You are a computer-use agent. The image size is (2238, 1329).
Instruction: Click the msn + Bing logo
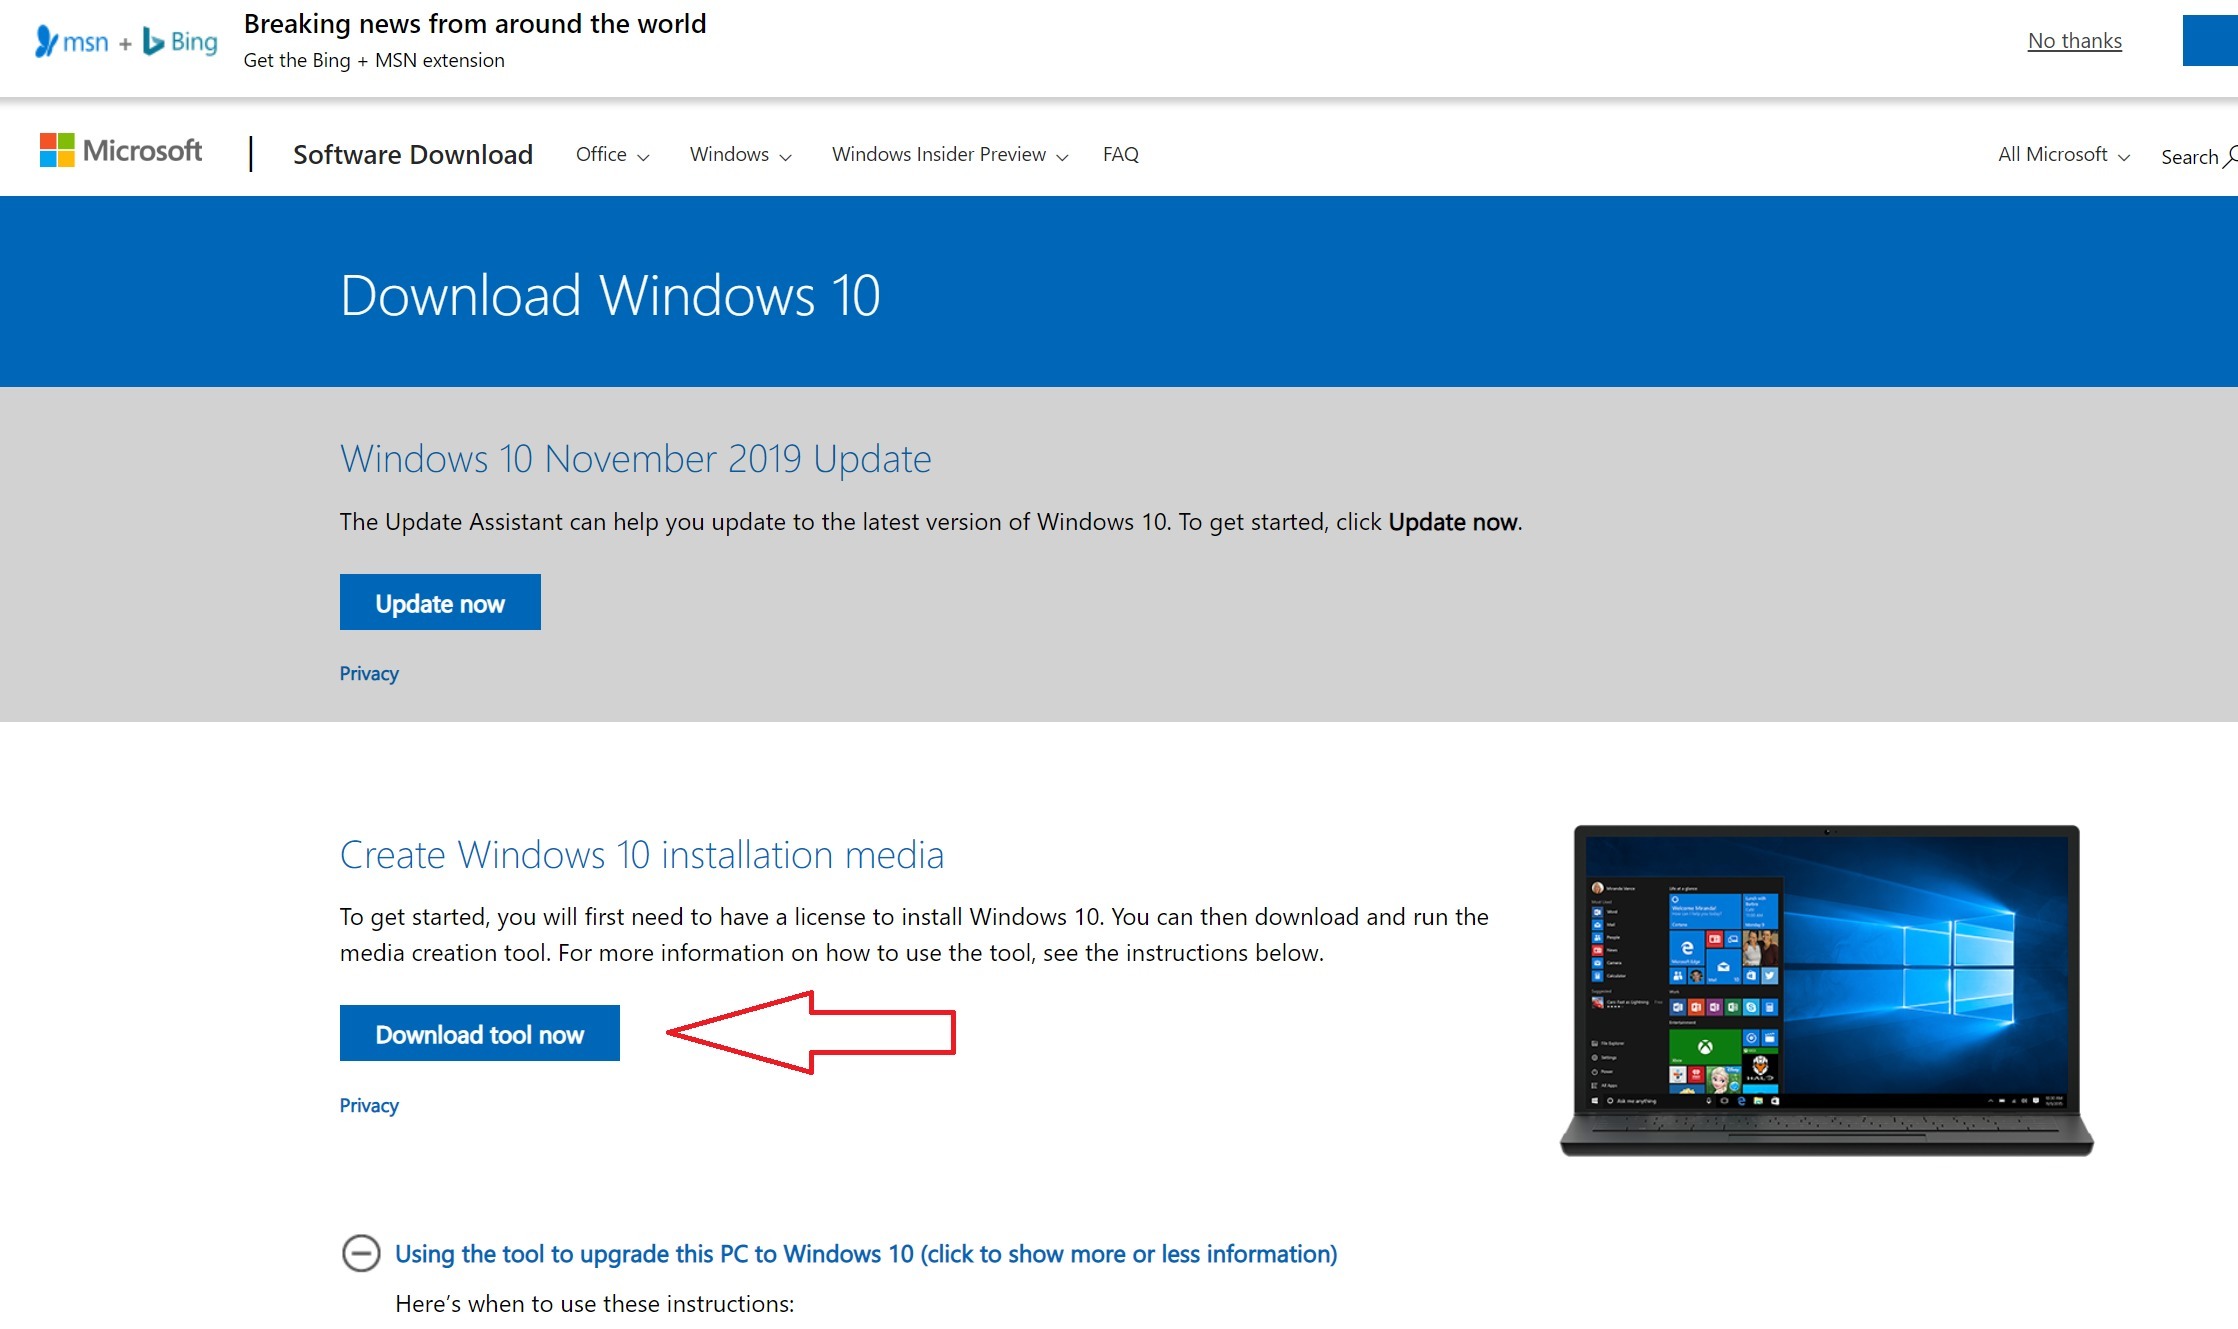tap(126, 42)
